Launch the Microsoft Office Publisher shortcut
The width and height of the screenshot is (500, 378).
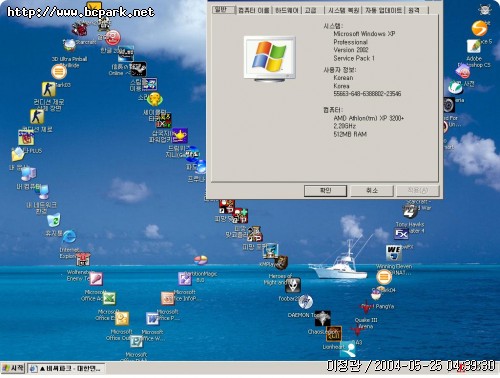pyautogui.click(x=136, y=342)
